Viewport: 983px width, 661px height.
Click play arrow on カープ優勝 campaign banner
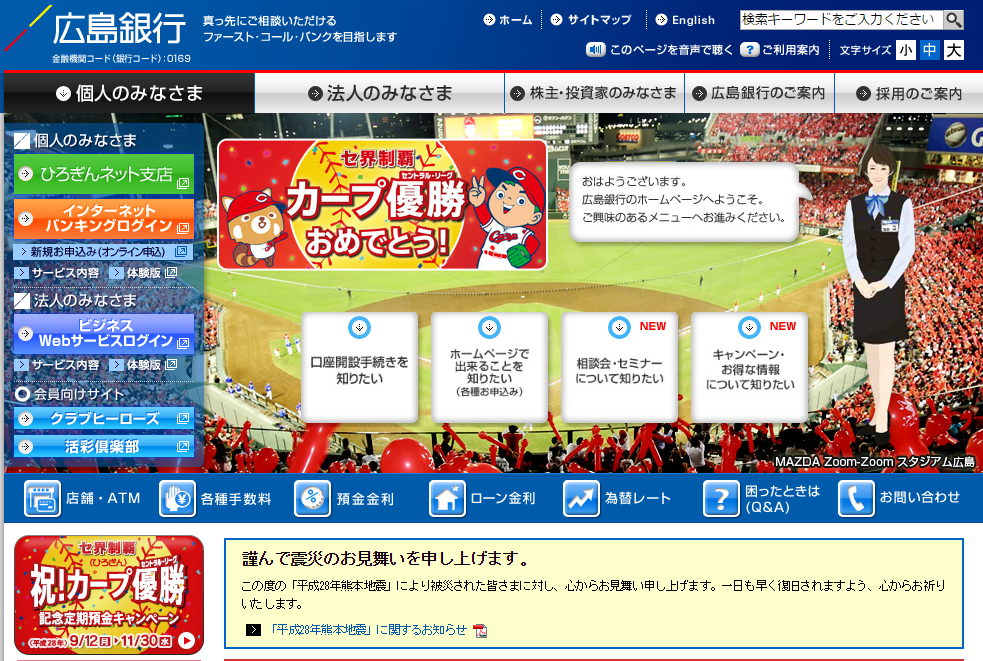point(186,640)
